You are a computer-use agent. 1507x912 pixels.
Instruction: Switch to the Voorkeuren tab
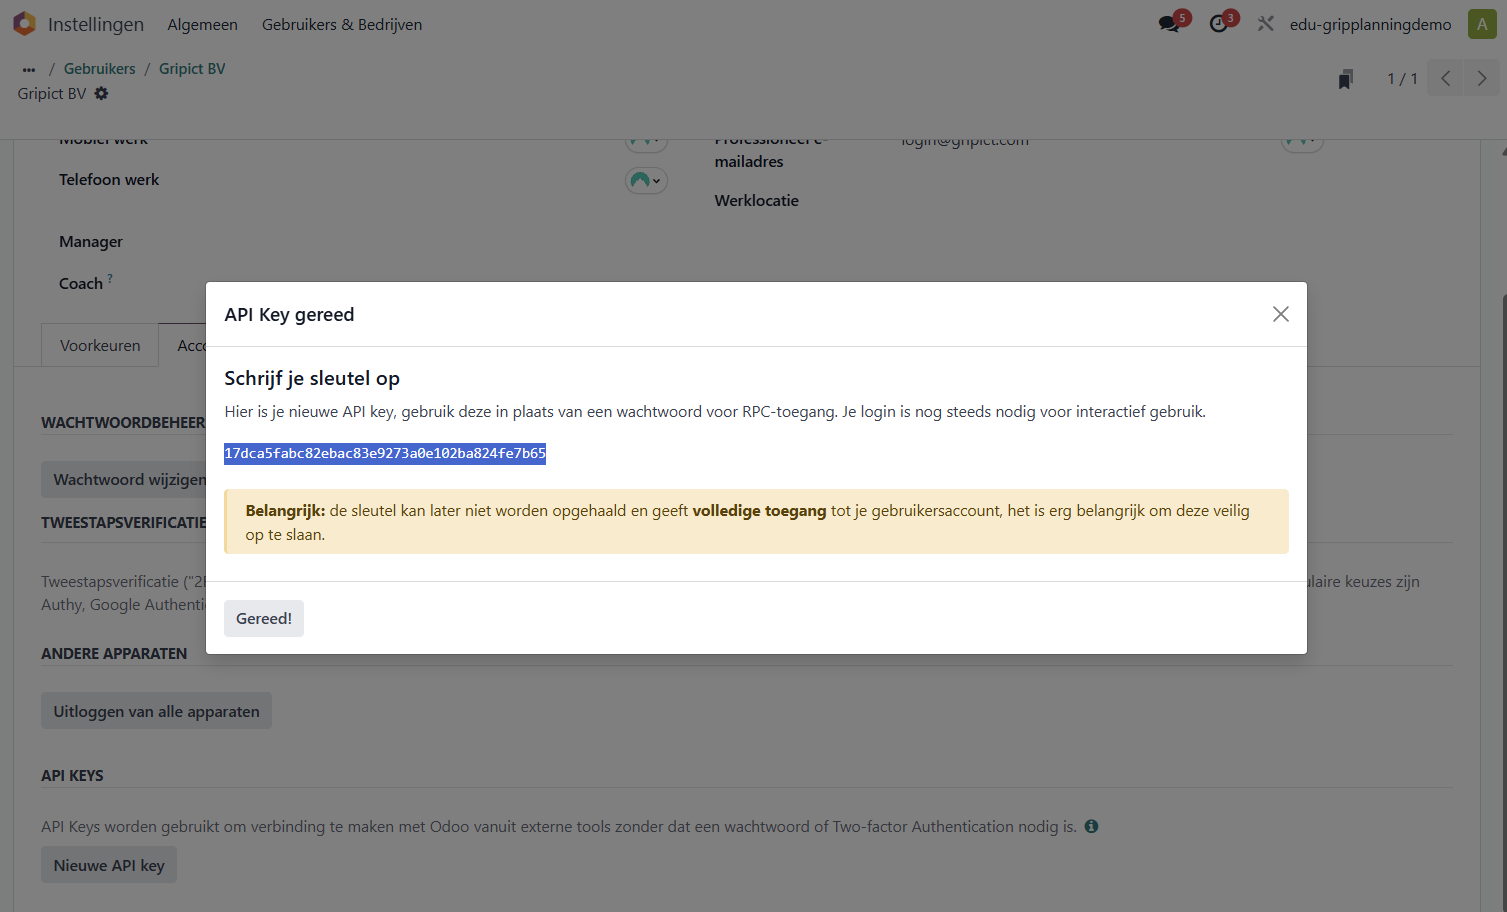coord(100,345)
